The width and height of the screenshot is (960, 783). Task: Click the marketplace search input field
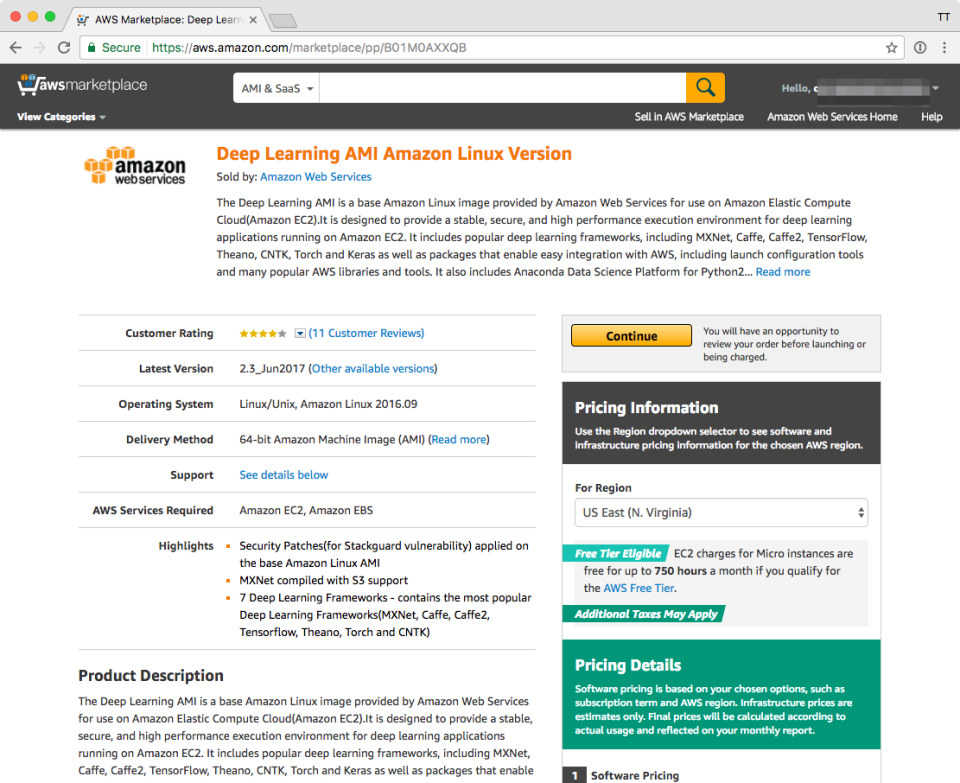[500, 87]
